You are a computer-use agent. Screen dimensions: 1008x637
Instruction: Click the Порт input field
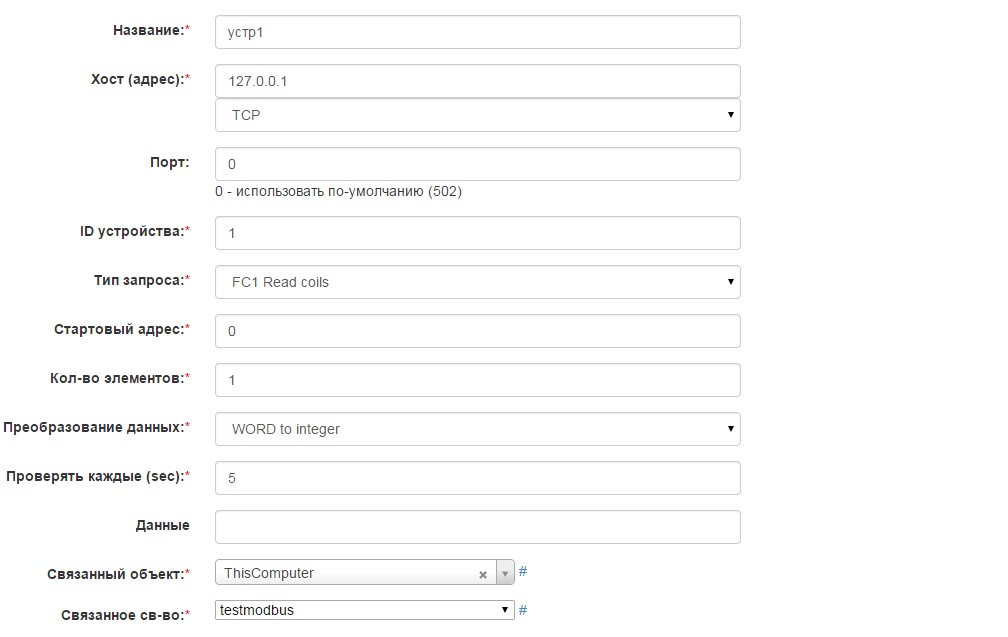coord(477,164)
